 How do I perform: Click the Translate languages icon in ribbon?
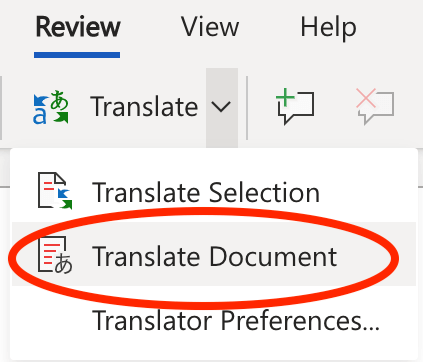pyautogui.click(x=51, y=107)
